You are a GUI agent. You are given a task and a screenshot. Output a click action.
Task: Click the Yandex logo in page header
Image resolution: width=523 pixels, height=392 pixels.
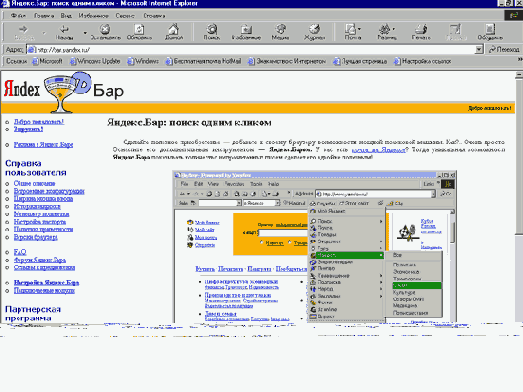click(22, 88)
